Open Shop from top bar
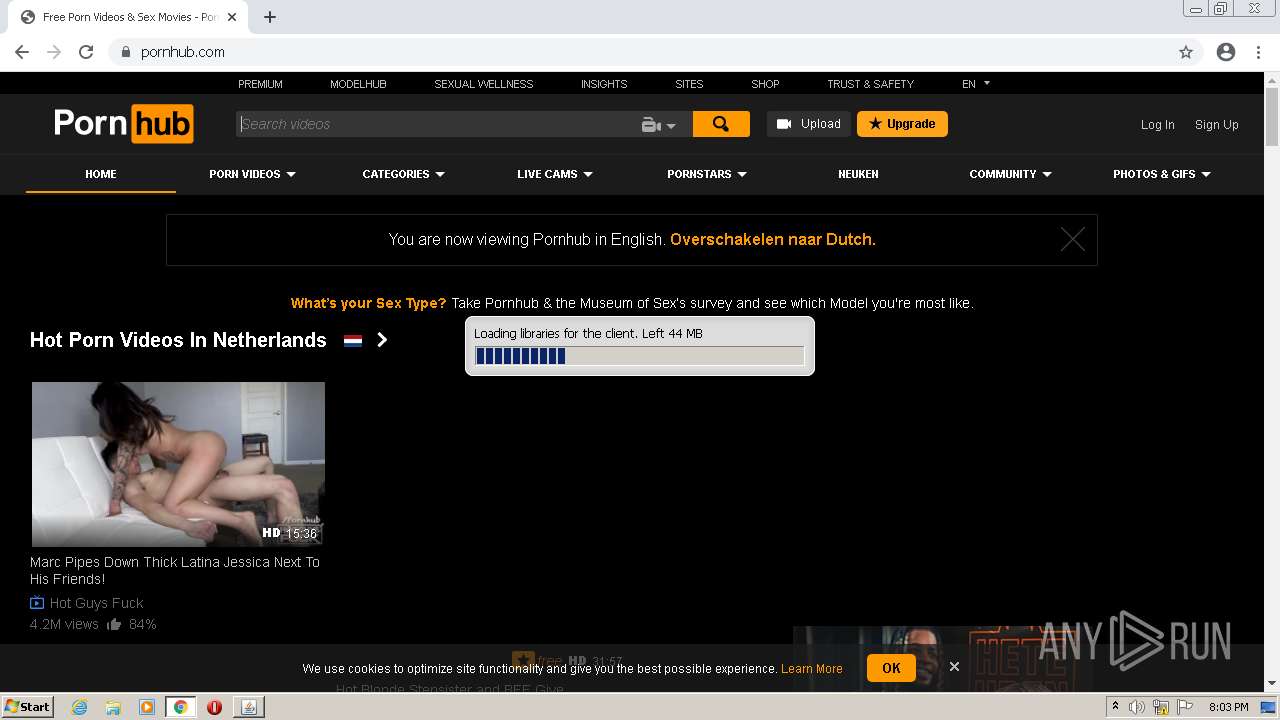This screenshot has width=1280, height=720. 765,84
